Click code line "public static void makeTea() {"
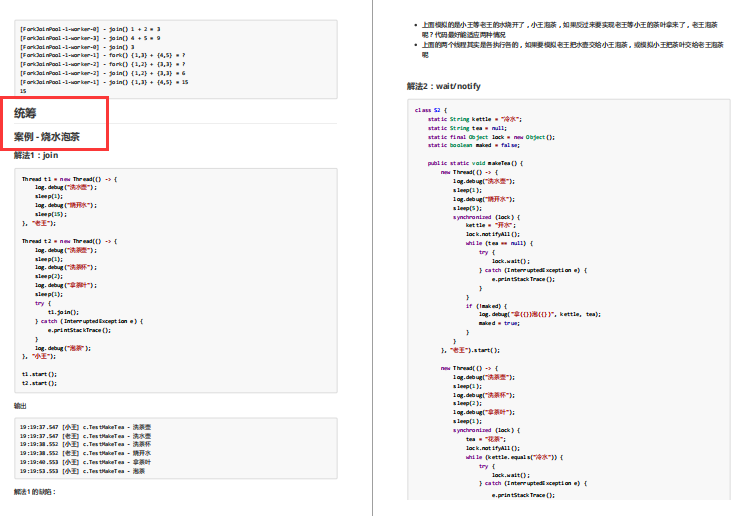The image size is (748, 516). (x=475, y=163)
